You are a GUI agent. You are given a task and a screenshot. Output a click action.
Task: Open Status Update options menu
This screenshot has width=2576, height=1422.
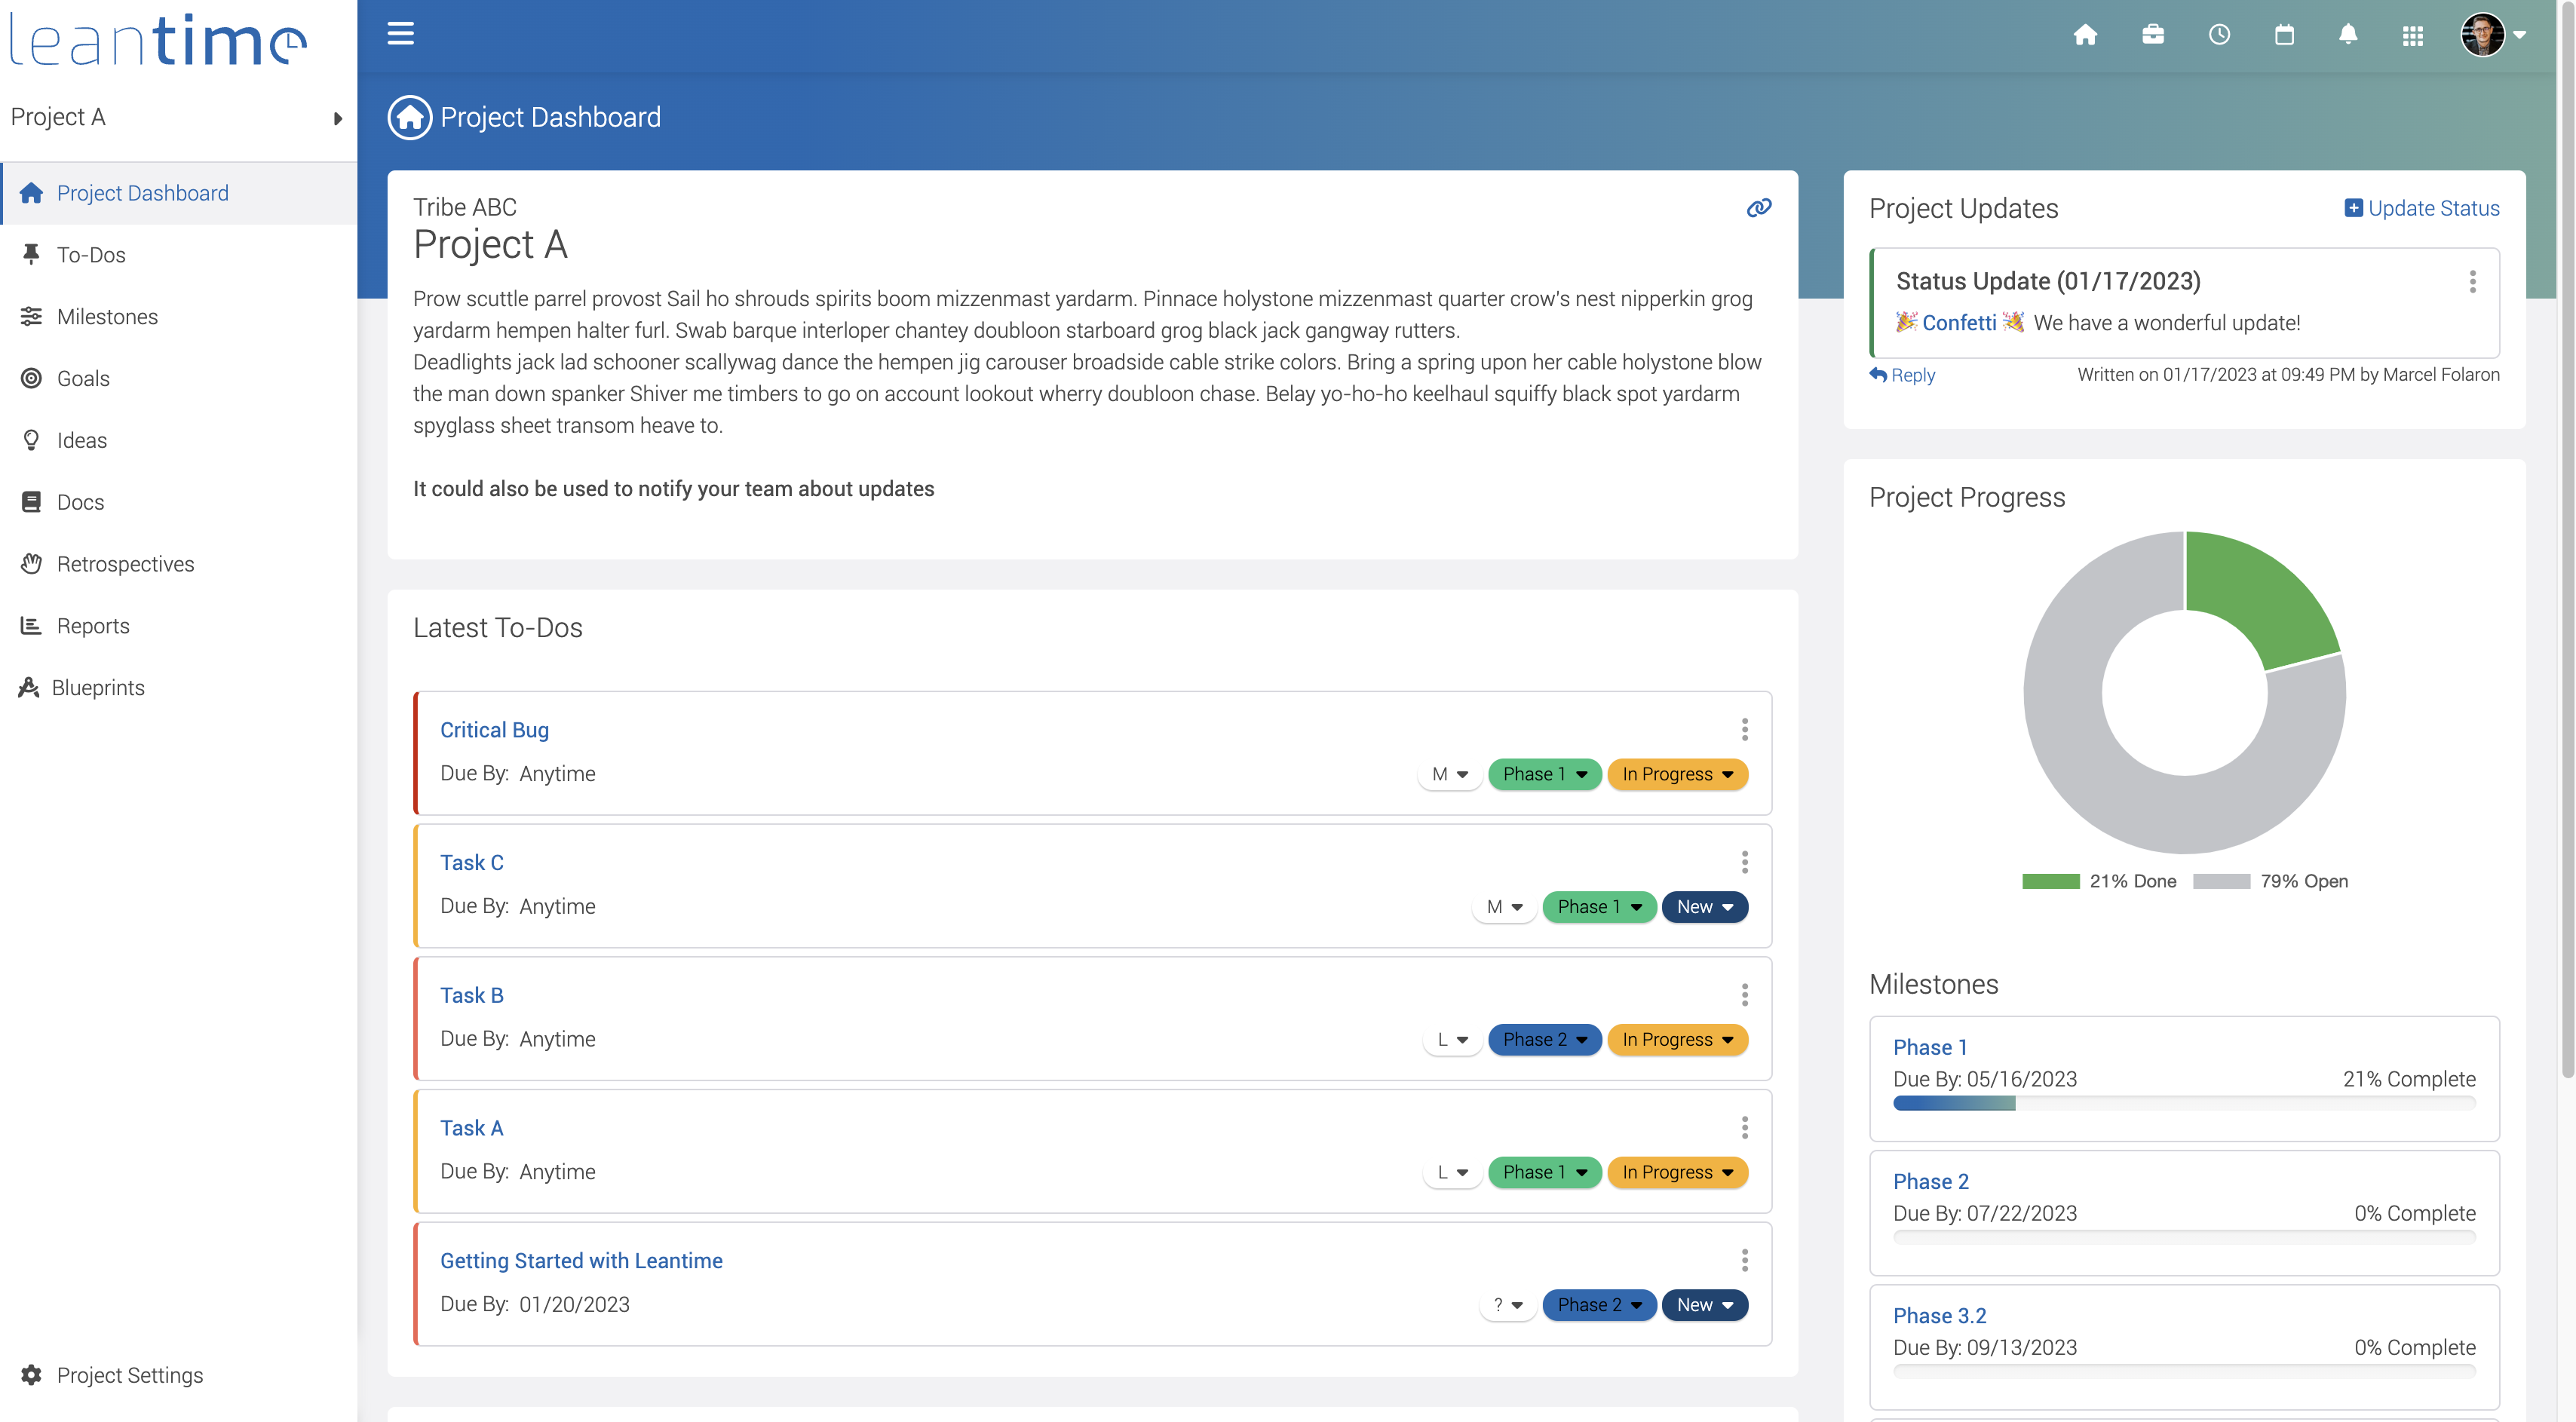(x=2472, y=282)
